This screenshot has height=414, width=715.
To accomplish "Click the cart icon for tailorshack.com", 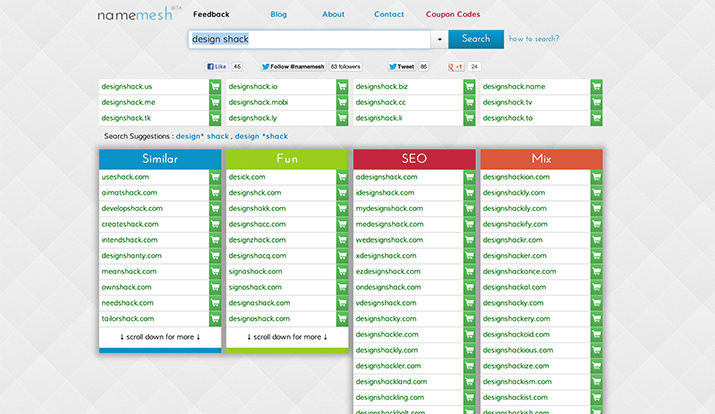I will tap(215, 319).
